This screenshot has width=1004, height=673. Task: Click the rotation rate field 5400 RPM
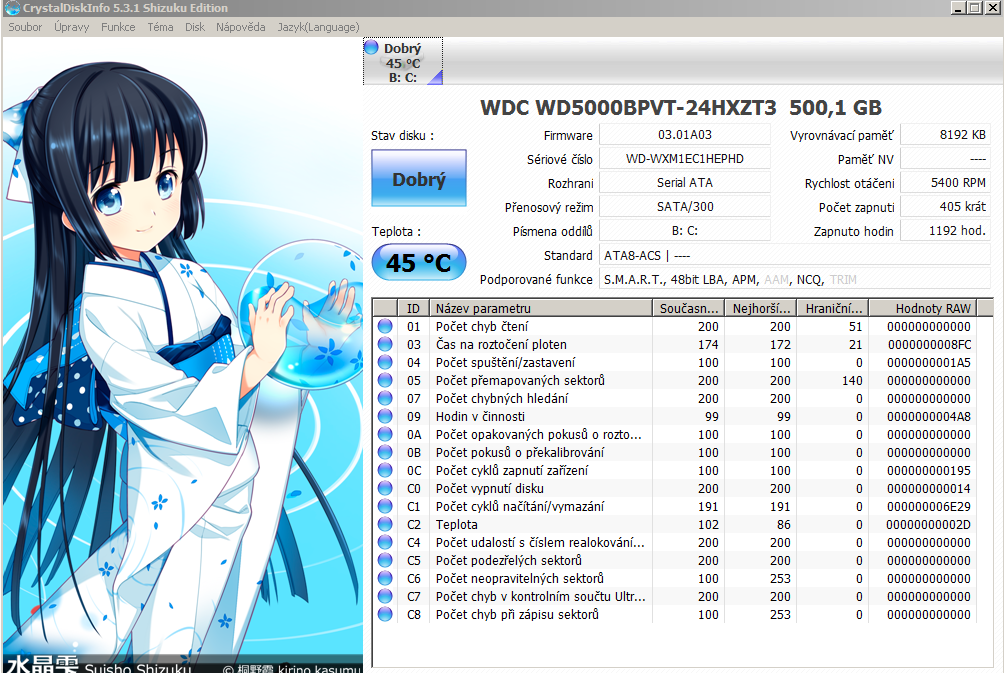(946, 183)
